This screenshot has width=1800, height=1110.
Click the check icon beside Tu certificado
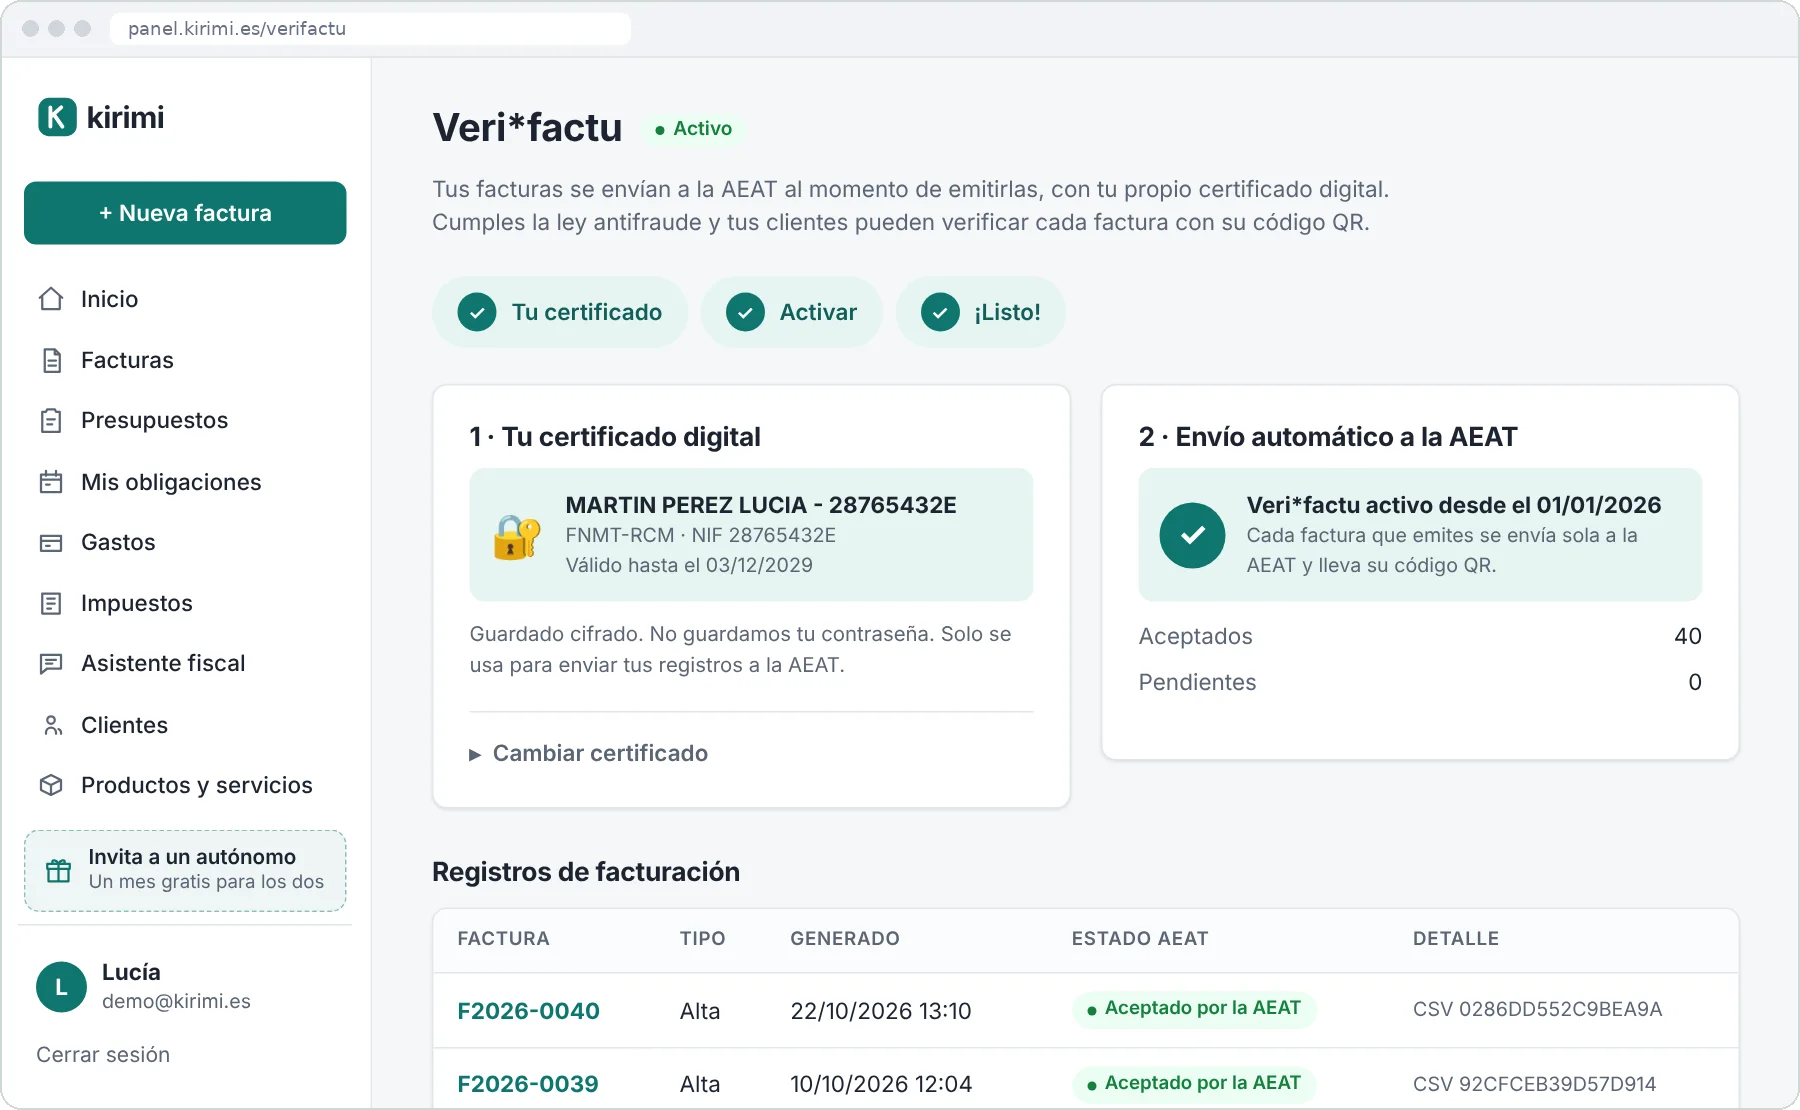tap(477, 312)
